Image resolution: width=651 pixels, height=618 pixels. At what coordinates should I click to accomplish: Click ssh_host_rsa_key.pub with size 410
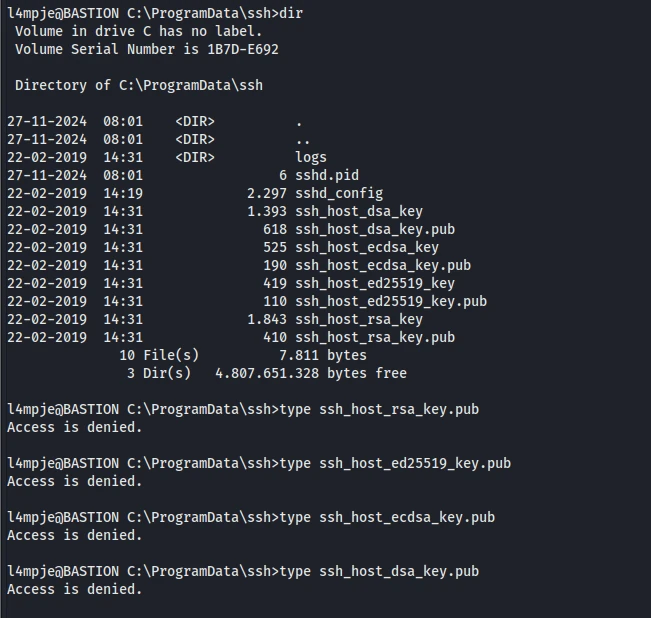point(375,337)
